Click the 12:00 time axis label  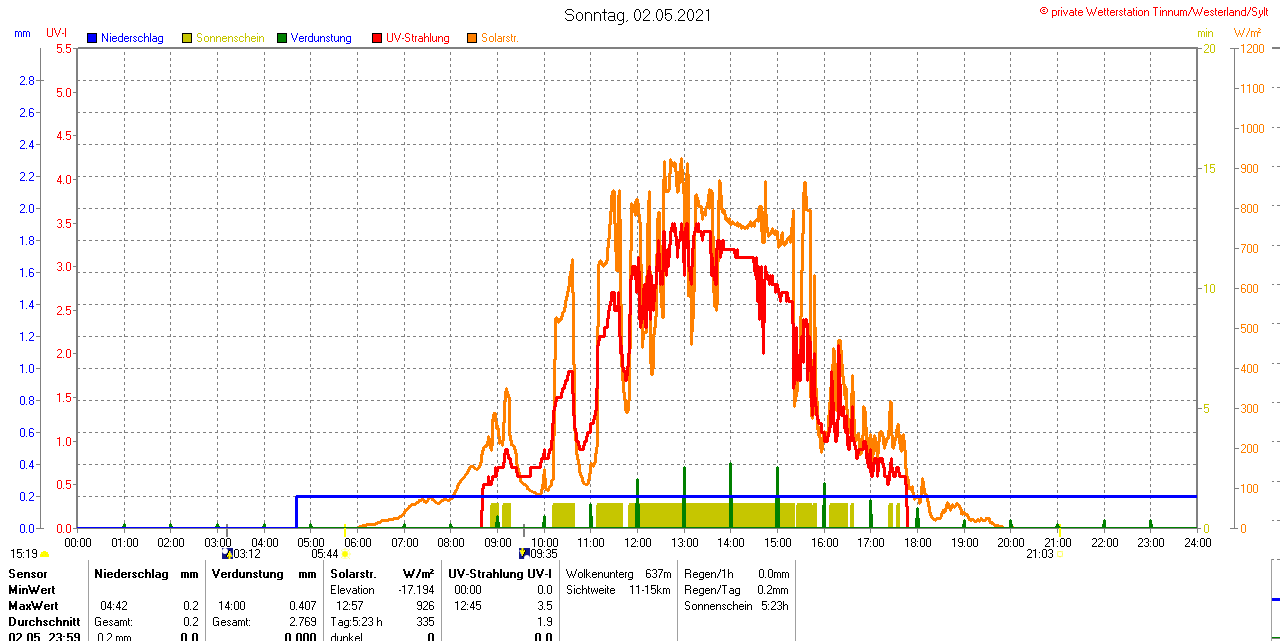pos(637,542)
